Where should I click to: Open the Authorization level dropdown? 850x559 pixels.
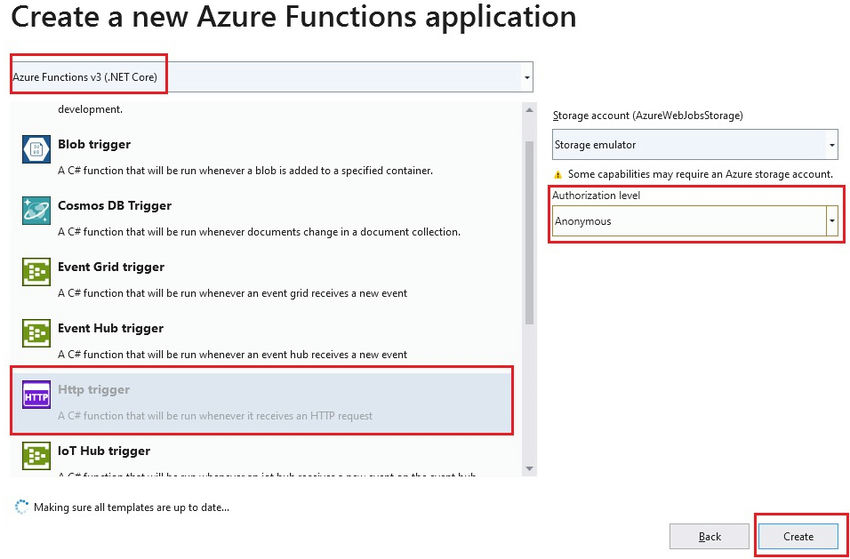832,221
